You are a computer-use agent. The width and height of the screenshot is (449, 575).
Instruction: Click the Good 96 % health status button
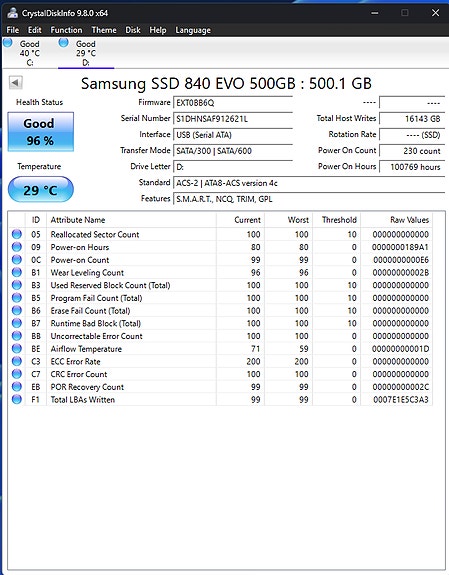[x=40, y=132]
